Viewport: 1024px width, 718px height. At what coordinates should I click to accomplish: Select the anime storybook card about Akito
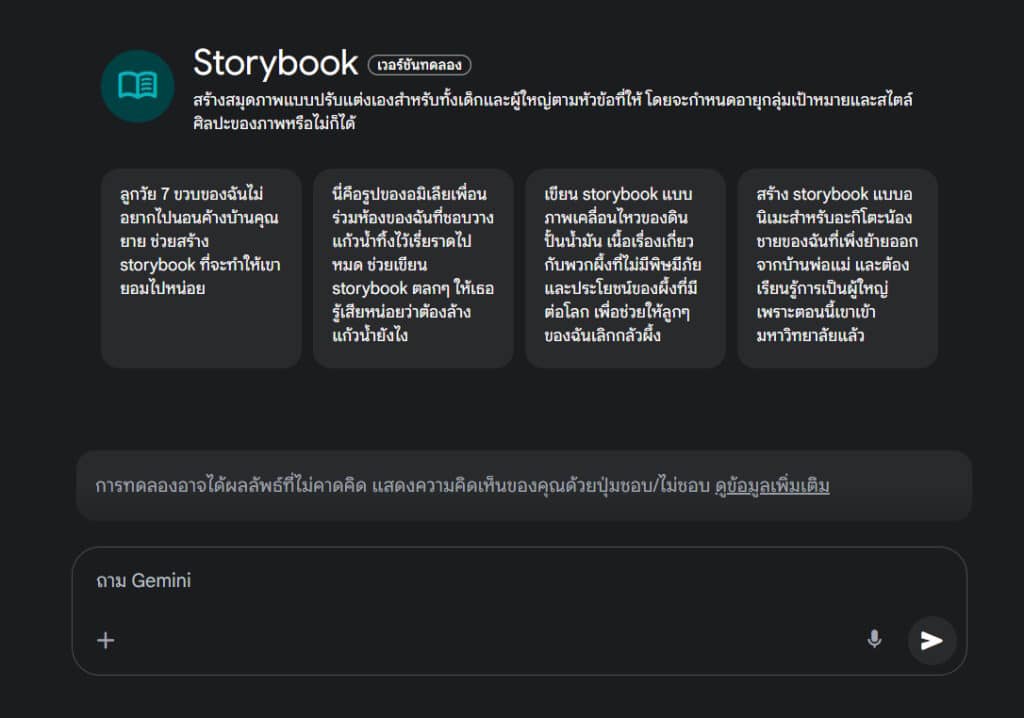(837, 268)
